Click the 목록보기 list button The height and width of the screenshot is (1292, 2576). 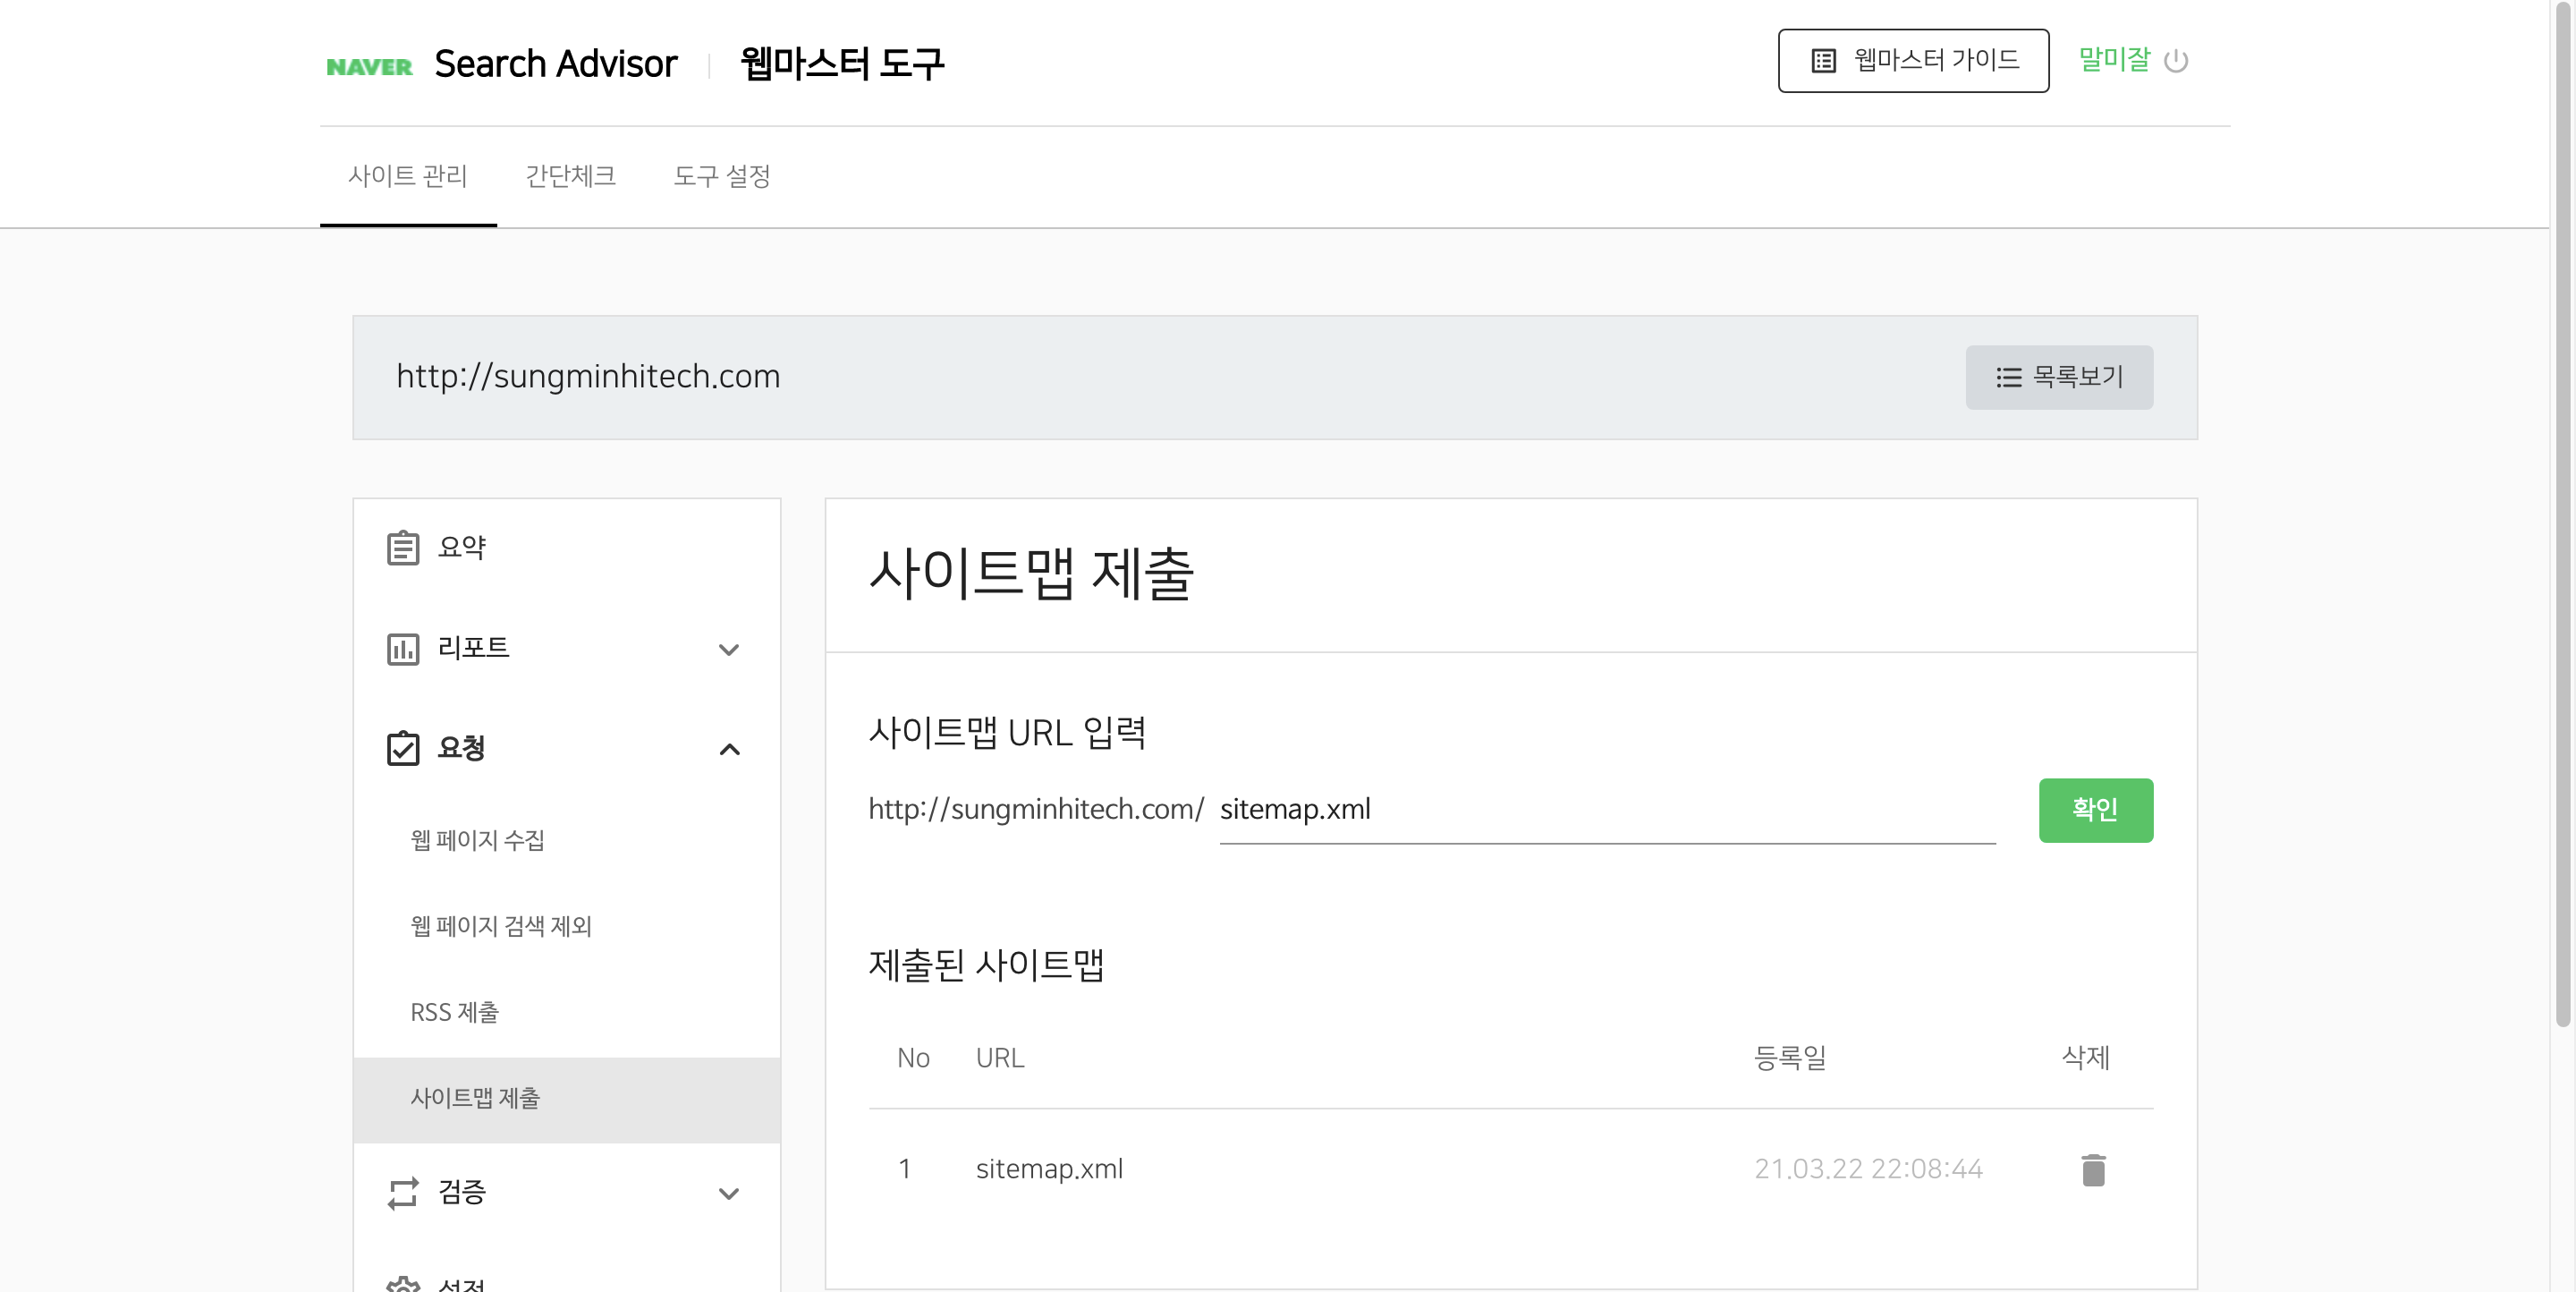click(2058, 377)
